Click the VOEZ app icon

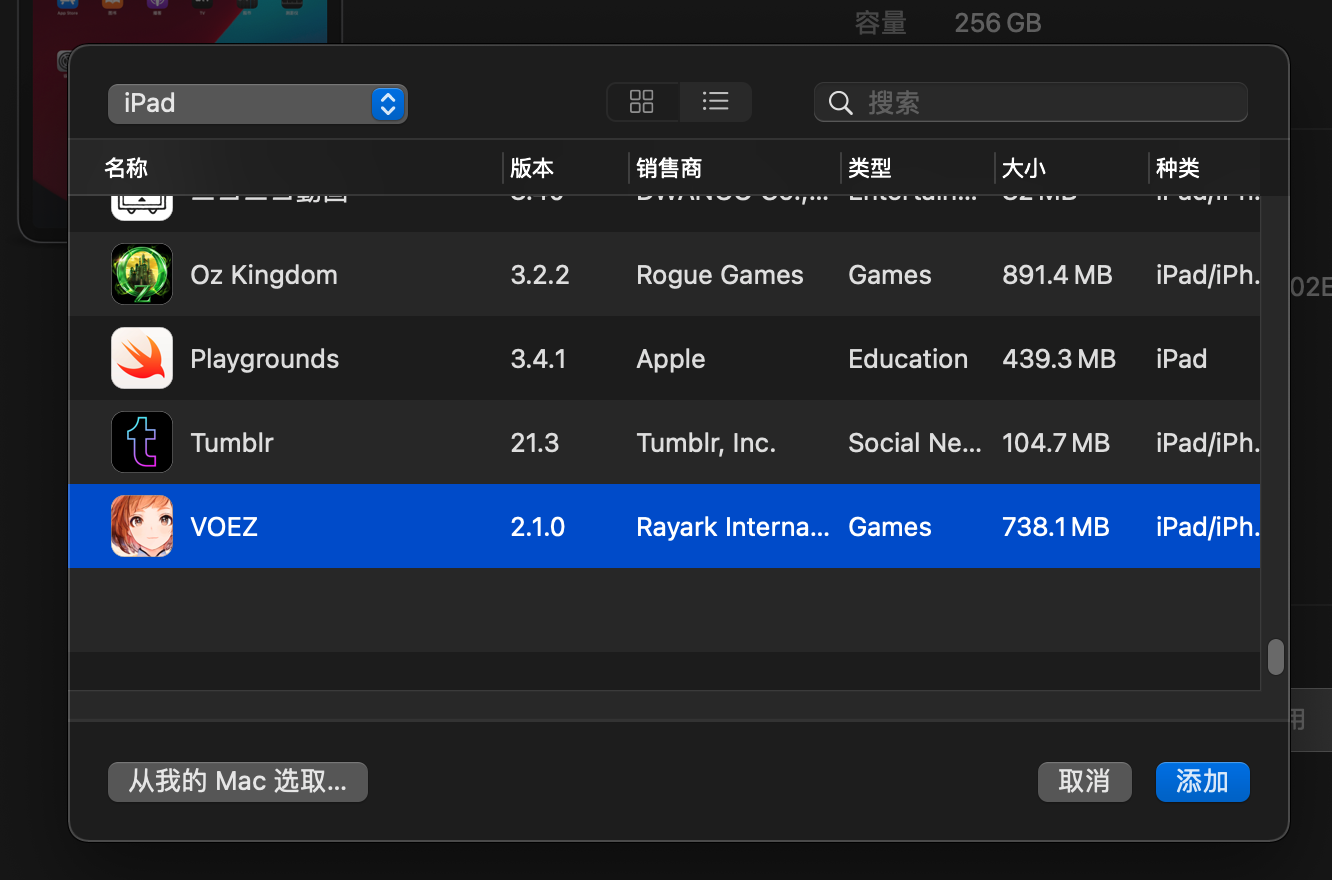[141, 526]
